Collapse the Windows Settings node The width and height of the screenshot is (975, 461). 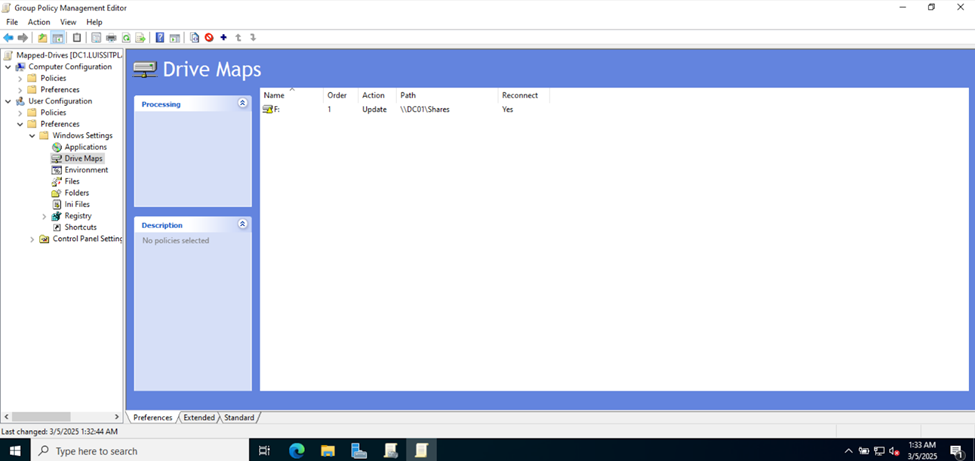tap(32, 136)
